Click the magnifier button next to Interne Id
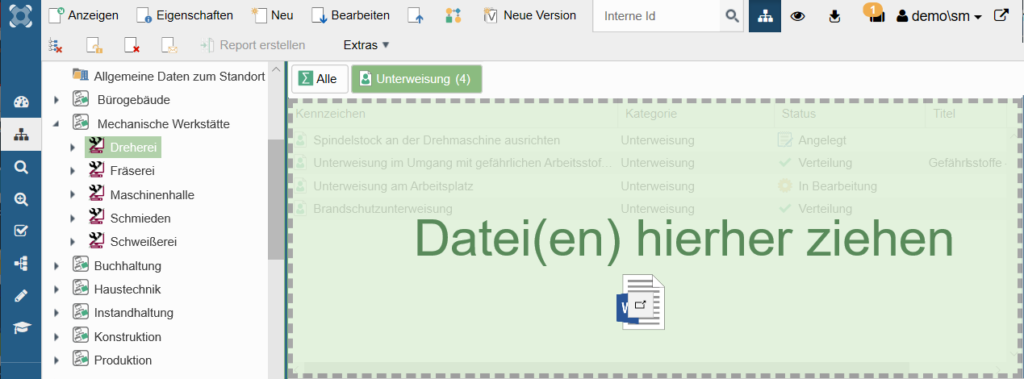This screenshot has width=1024, height=379. (732, 16)
